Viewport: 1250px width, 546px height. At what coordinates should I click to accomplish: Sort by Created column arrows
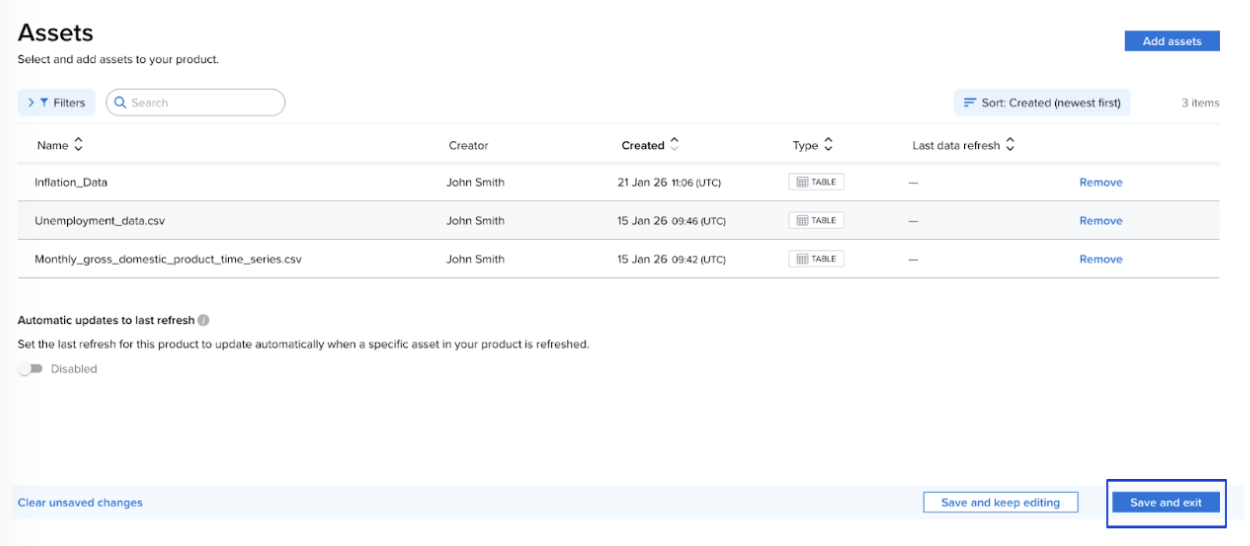click(x=674, y=145)
